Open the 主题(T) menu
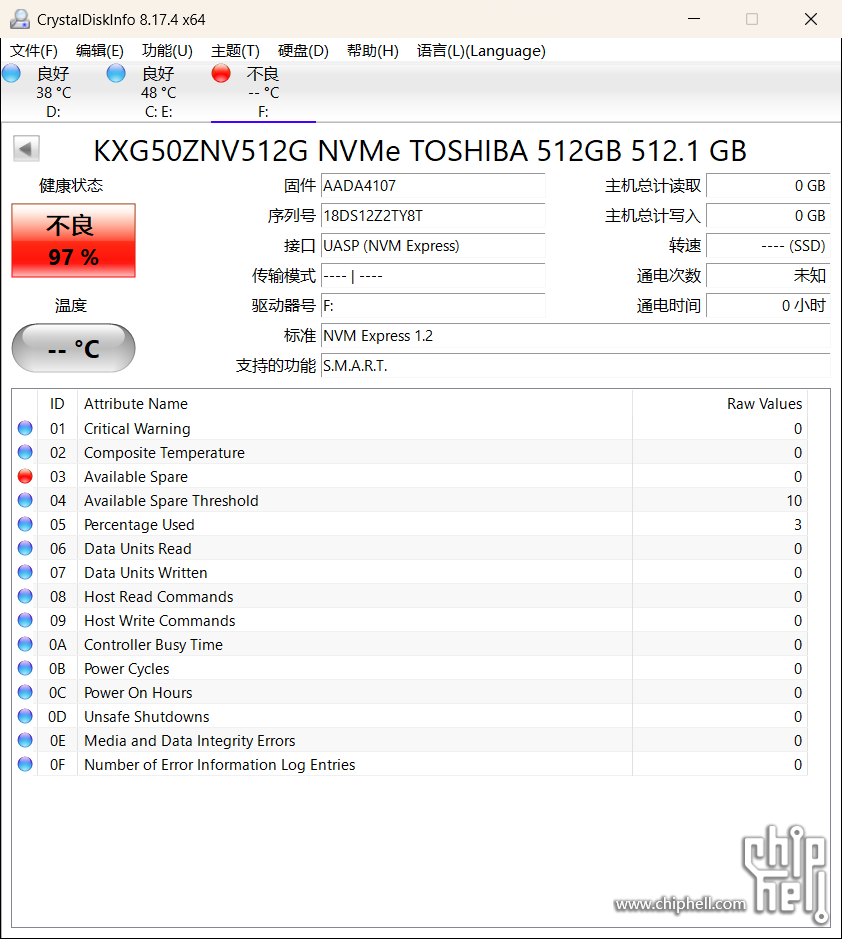 coord(235,51)
